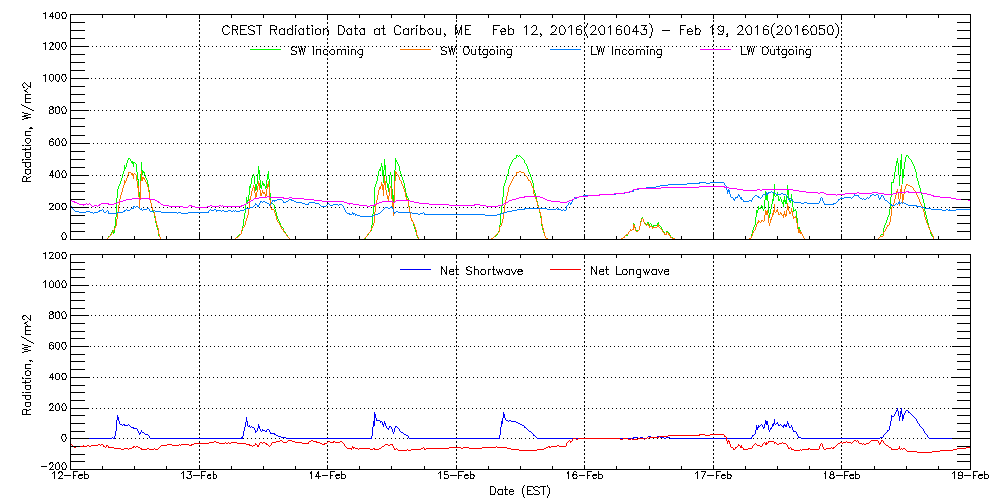Click the red Net Longwave legend line
Viewport: 1000px width, 500px height.
coord(563,270)
